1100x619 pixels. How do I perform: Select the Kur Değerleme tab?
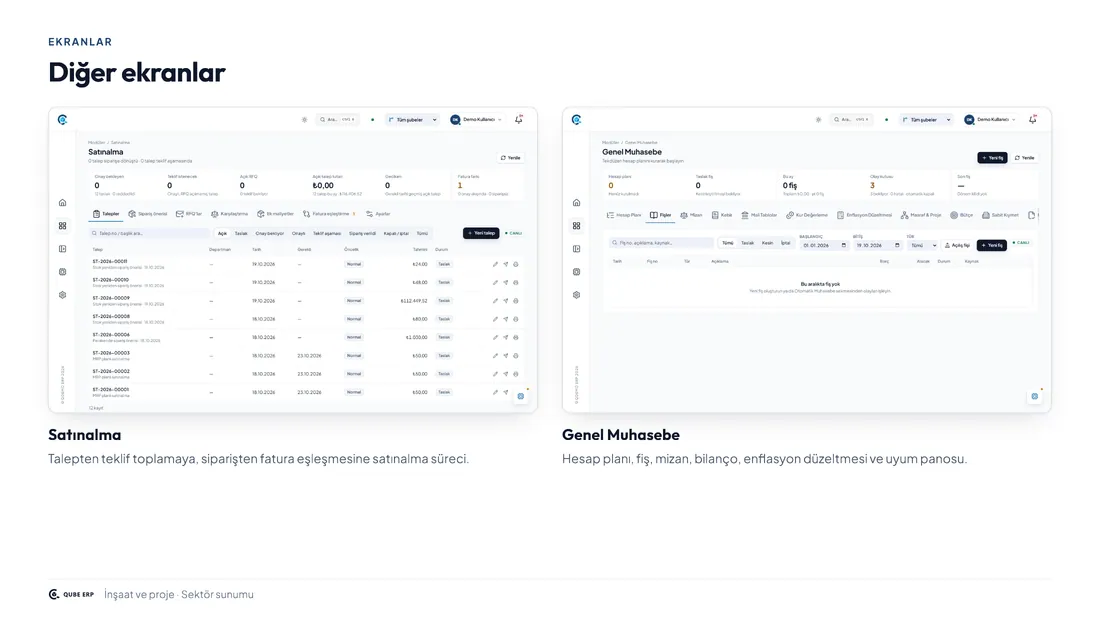pyautogui.click(x=807, y=215)
